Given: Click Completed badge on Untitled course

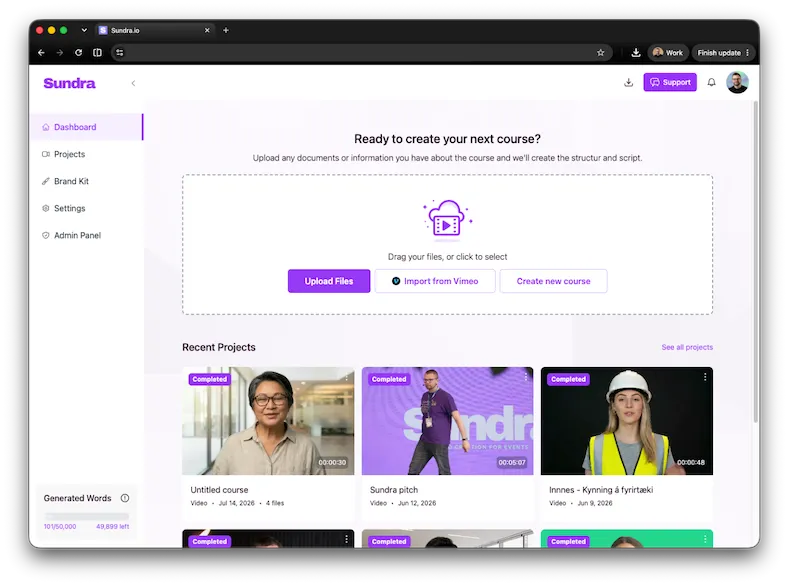Looking at the screenshot, I should pyautogui.click(x=210, y=379).
